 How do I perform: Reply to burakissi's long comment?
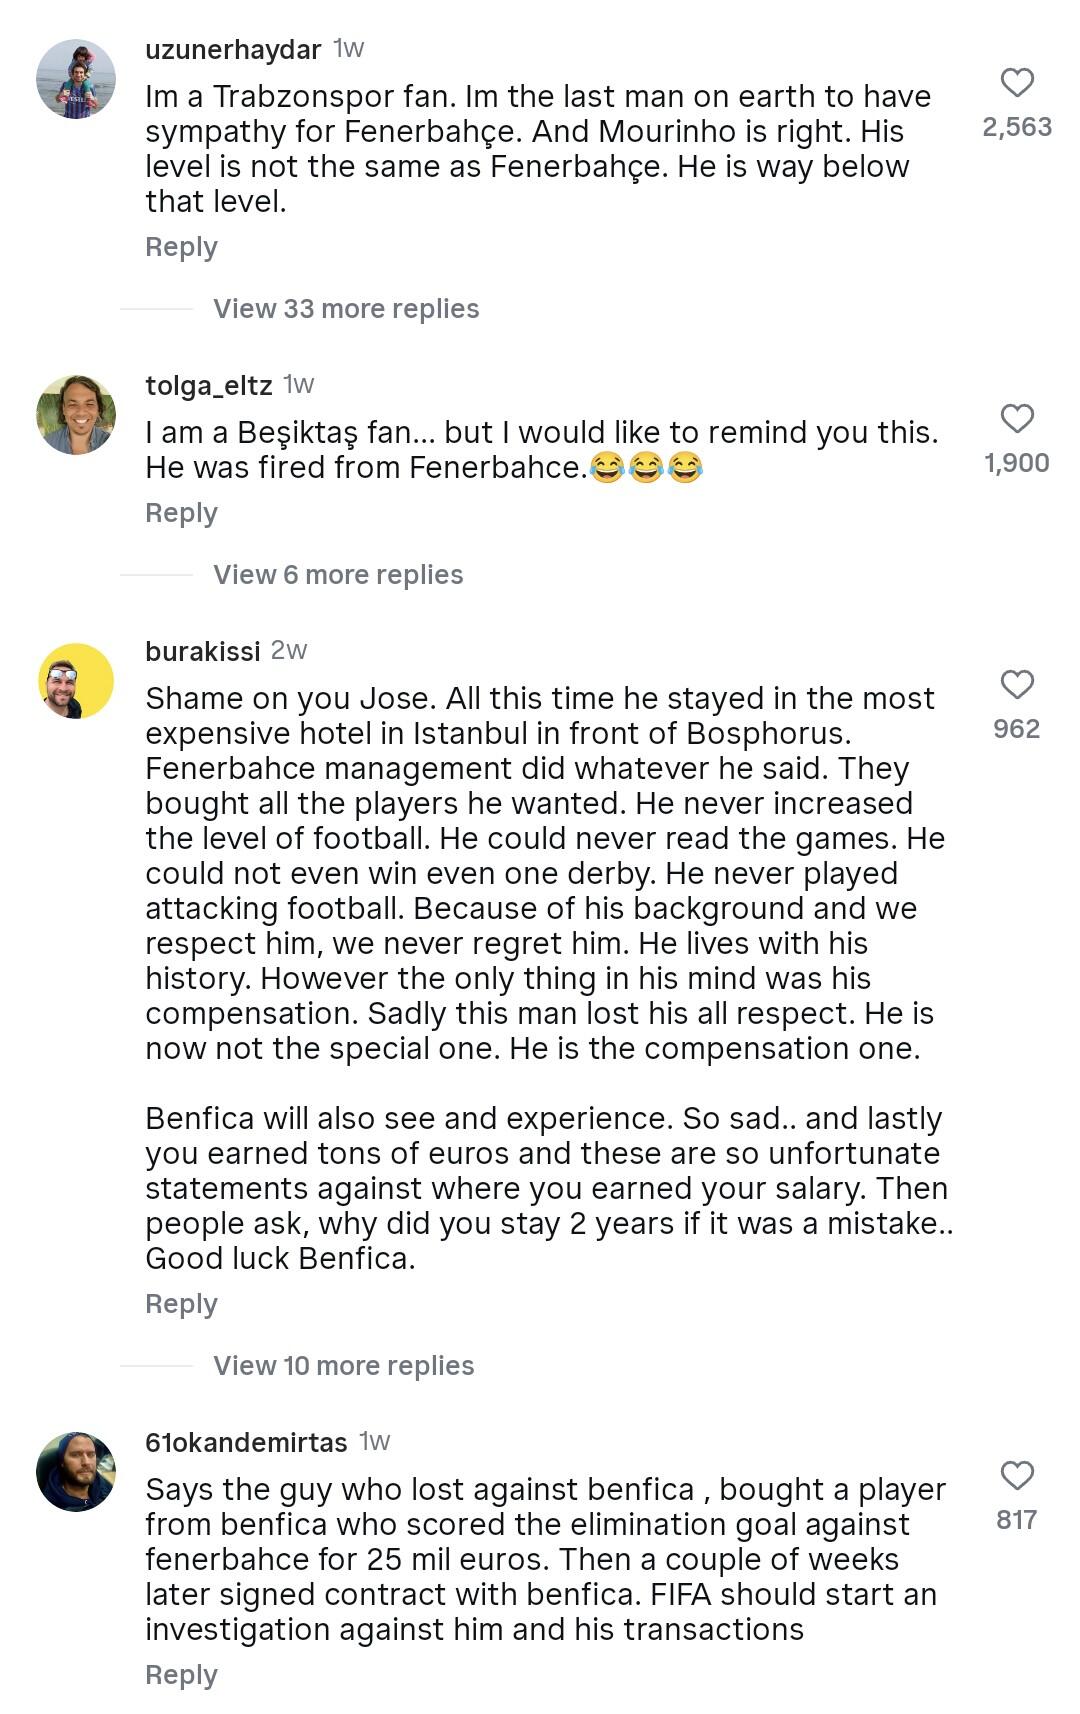[181, 1304]
